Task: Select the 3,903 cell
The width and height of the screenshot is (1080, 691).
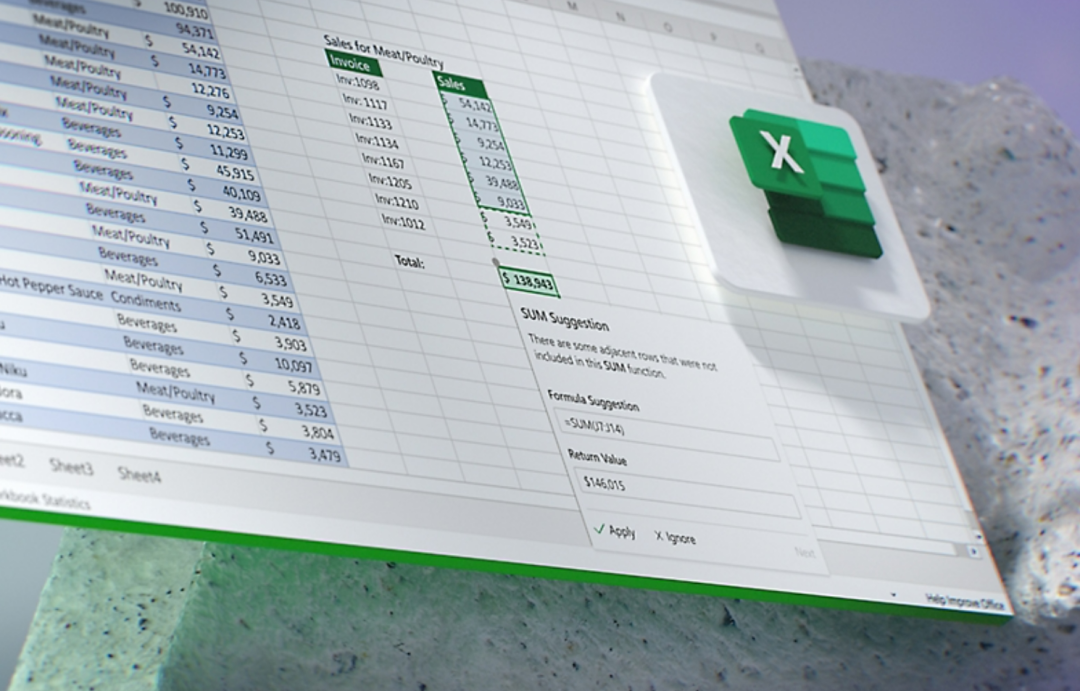Action: click(x=290, y=343)
